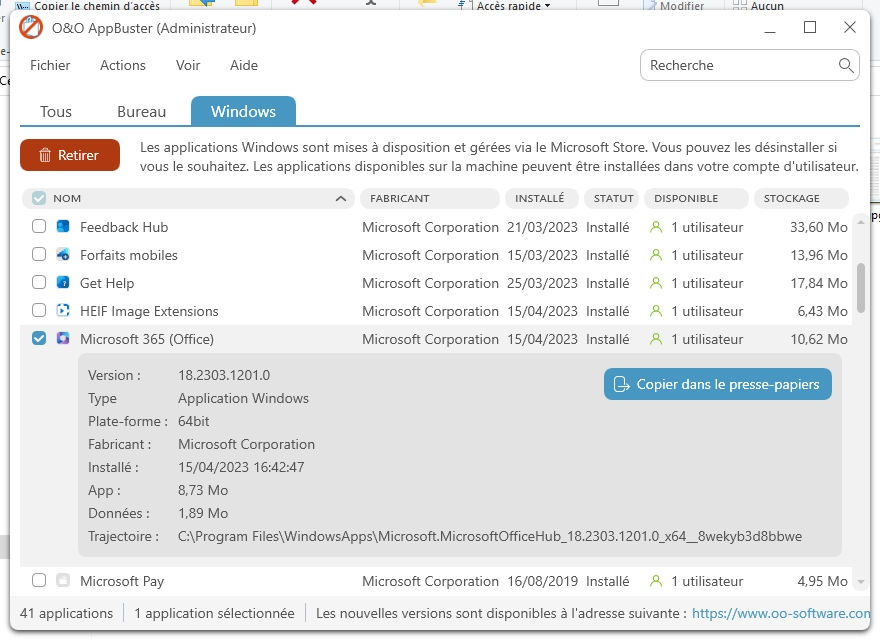880x640 pixels.
Task: Click the Microsoft 365 (Office) app icon
Action: point(63,339)
